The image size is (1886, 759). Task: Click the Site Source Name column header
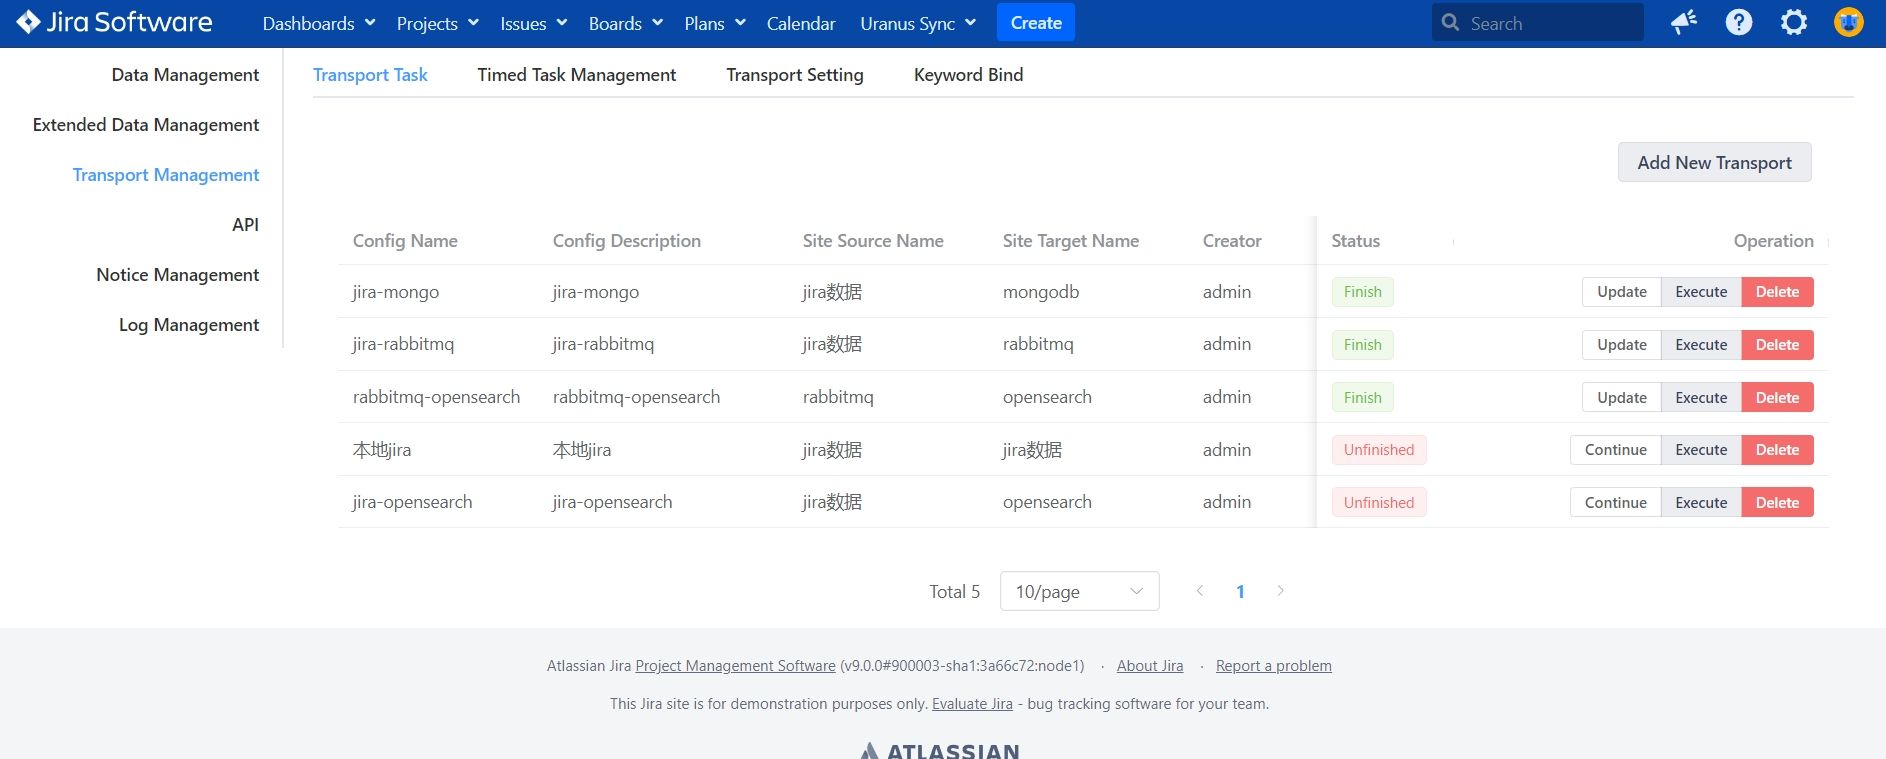tap(872, 241)
